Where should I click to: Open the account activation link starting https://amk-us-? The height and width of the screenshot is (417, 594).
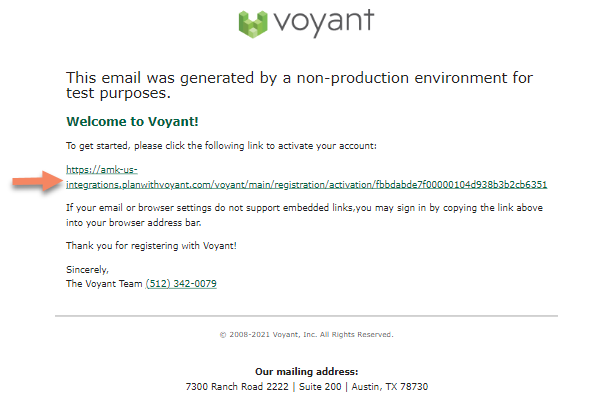[x=102, y=169]
